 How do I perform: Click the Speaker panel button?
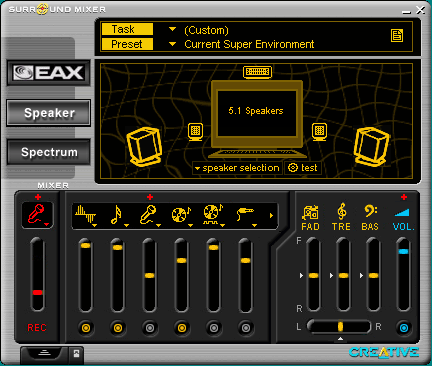[49, 113]
